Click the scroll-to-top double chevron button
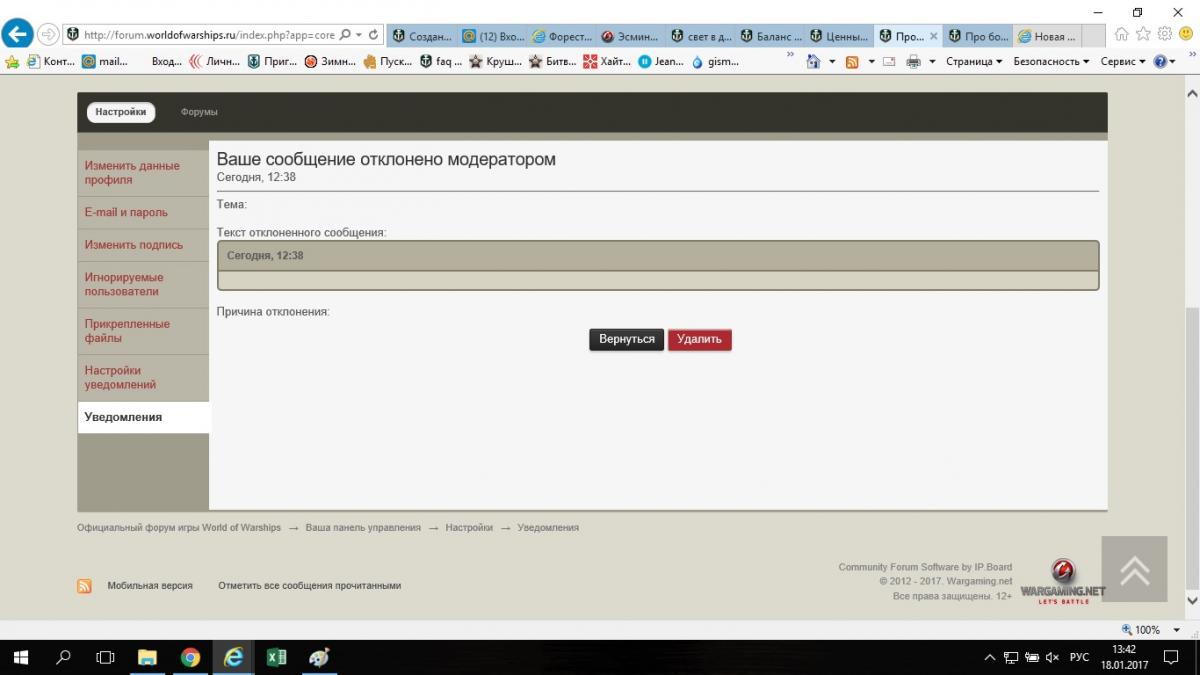 (x=1134, y=569)
